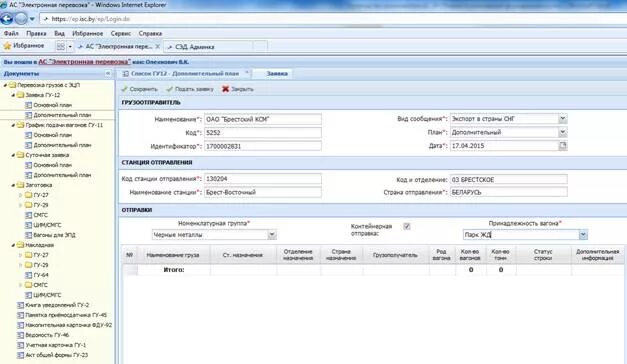Click the browser Back button
The height and width of the screenshot is (364, 627).
7,18
